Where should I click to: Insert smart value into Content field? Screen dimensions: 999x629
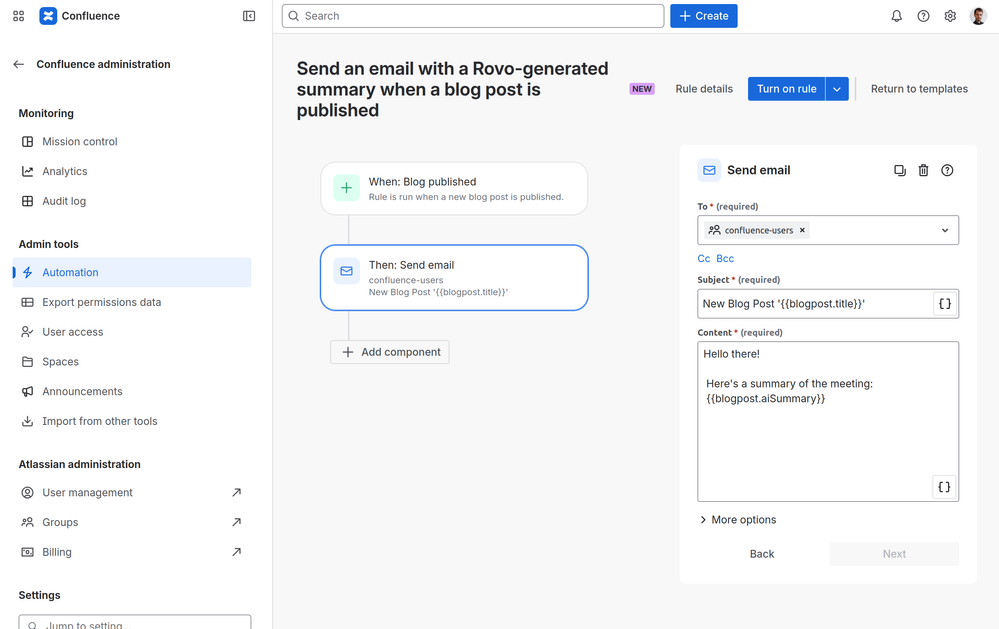[944, 487]
